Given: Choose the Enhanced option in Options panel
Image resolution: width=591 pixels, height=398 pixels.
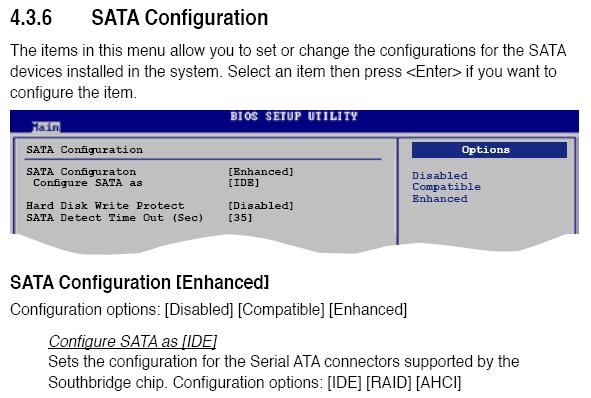Looking at the screenshot, I should pos(440,199).
